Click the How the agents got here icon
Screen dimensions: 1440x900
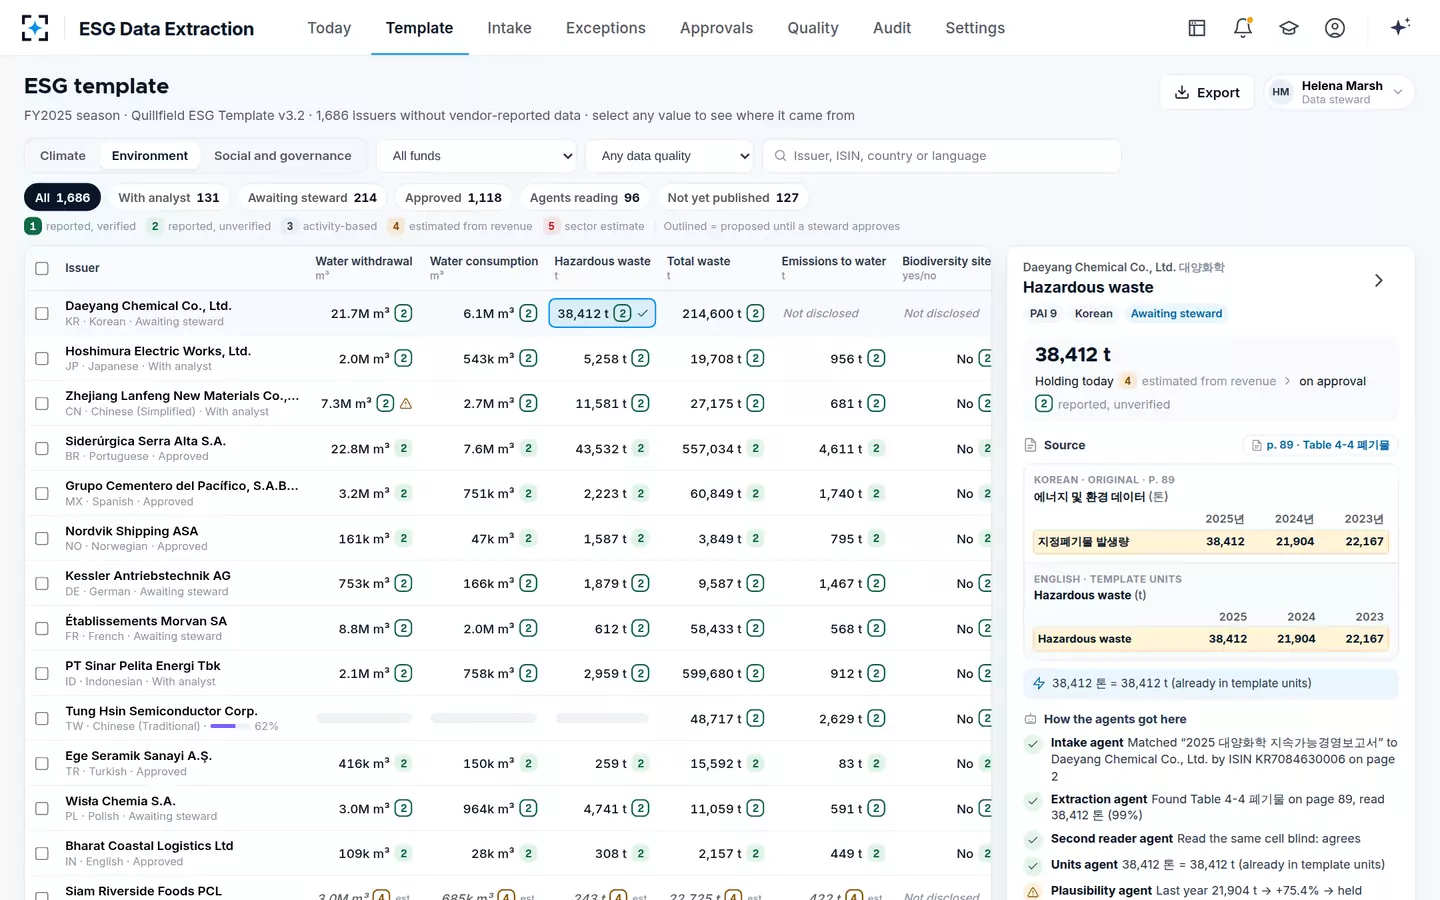click(1031, 719)
